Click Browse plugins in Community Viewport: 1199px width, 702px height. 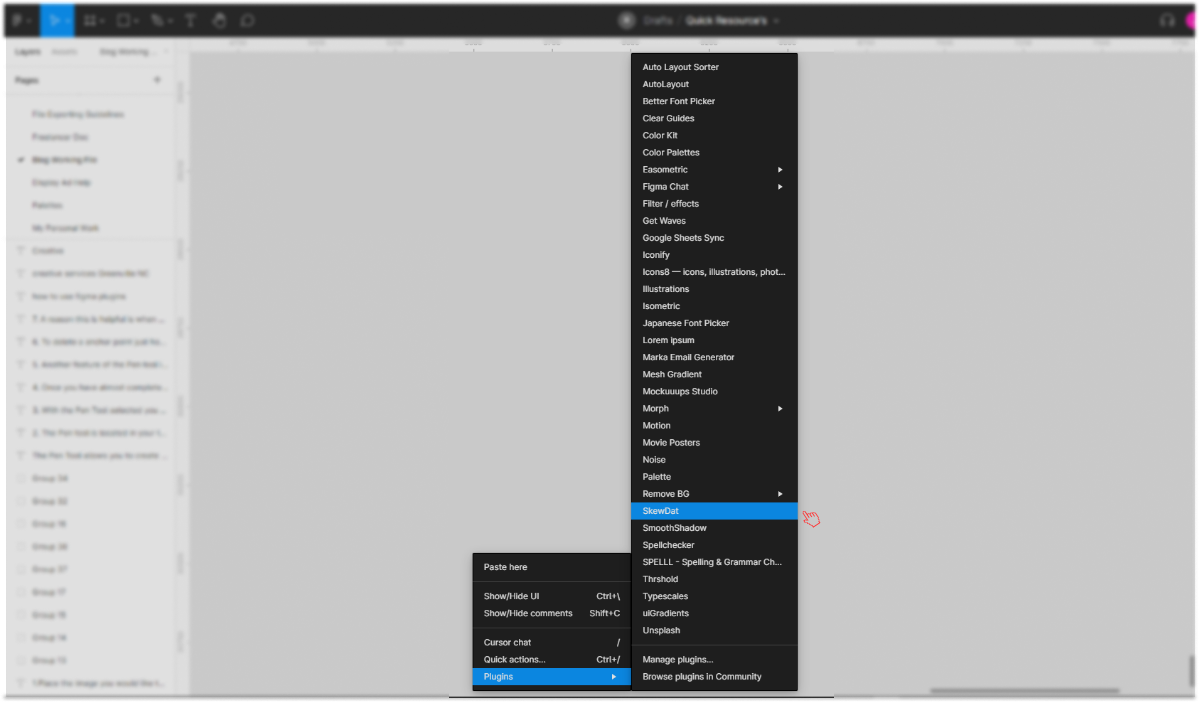coord(700,676)
